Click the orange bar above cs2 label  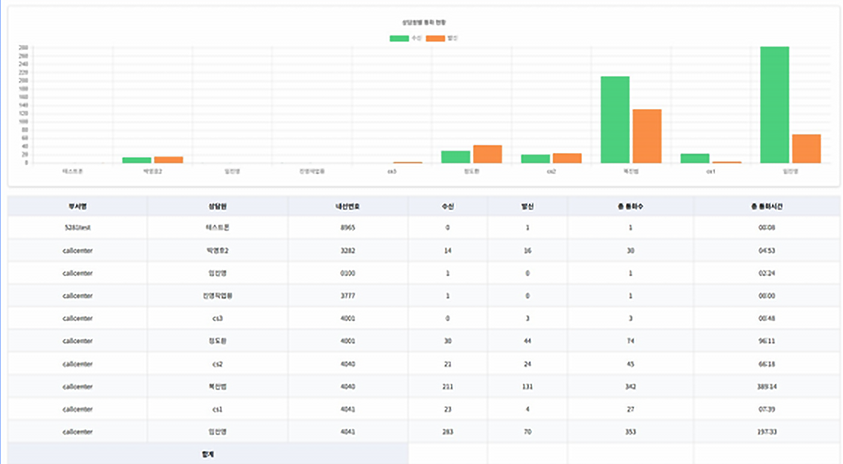click(567, 158)
